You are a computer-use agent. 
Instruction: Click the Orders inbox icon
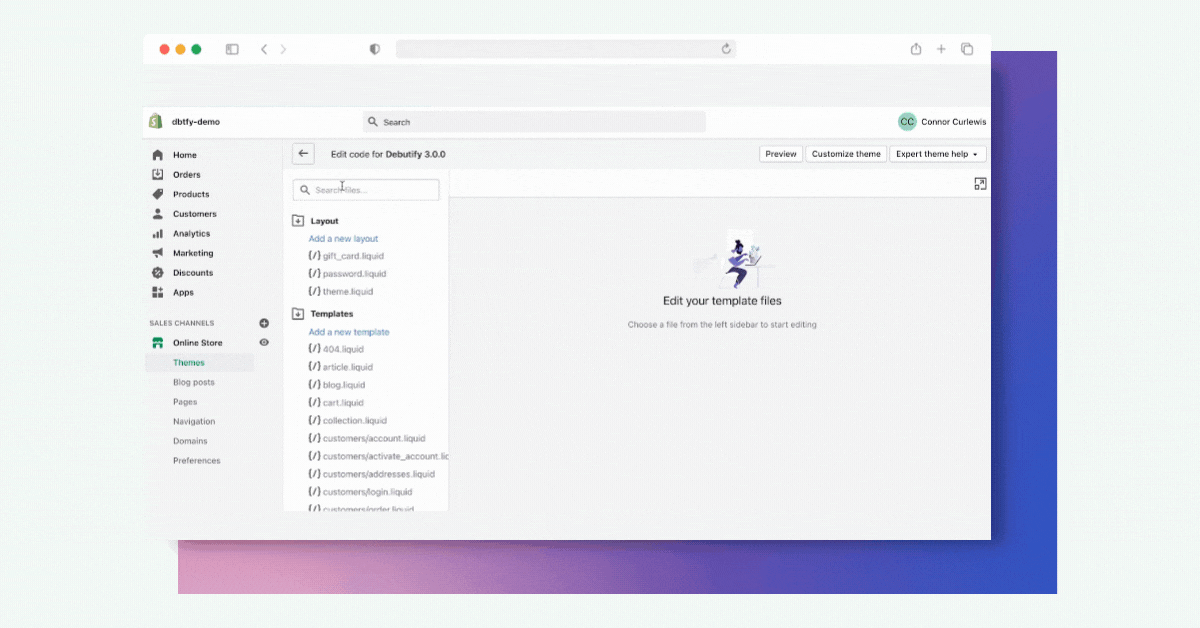(x=158, y=174)
